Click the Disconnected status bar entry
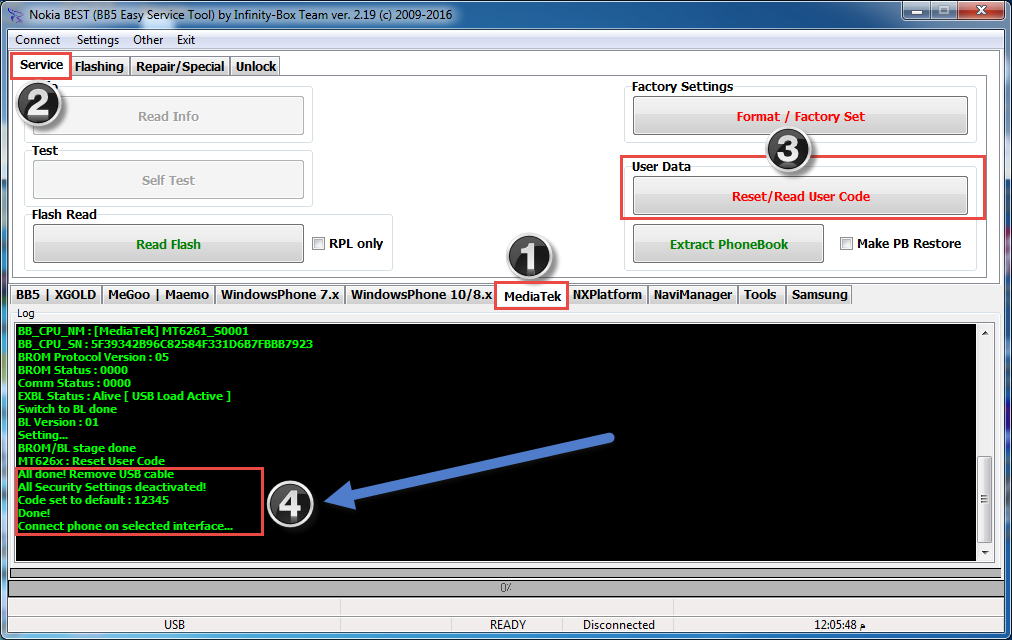The height and width of the screenshot is (640, 1012). (618, 625)
